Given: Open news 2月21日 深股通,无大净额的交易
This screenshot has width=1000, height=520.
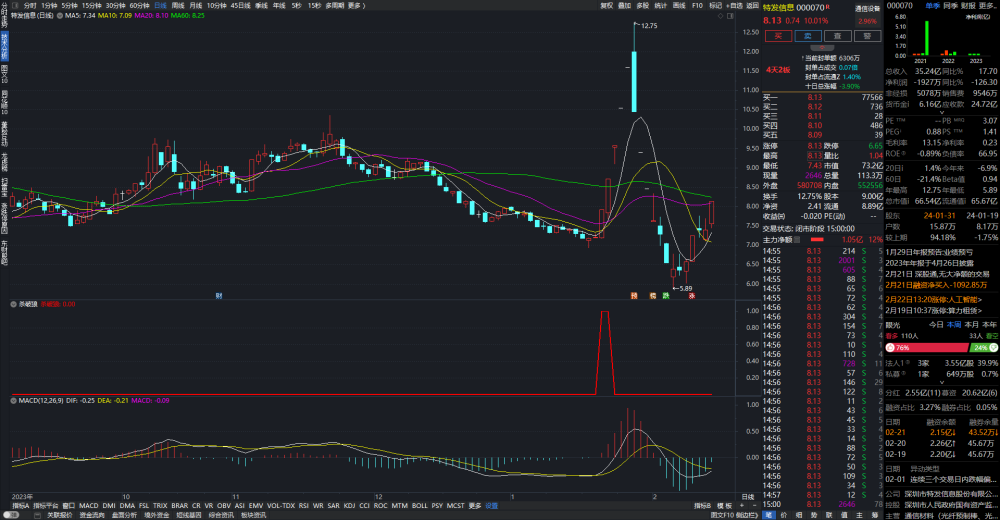Looking at the screenshot, I should pos(937,274).
